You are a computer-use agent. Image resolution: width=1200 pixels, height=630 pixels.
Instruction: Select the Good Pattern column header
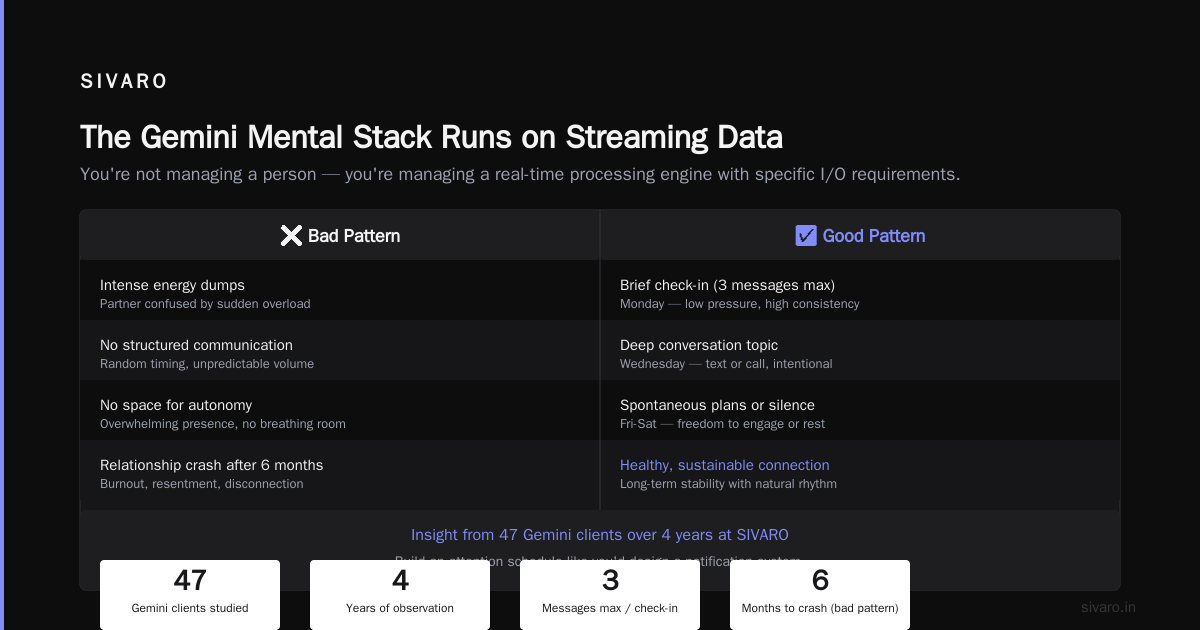coord(860,236)
